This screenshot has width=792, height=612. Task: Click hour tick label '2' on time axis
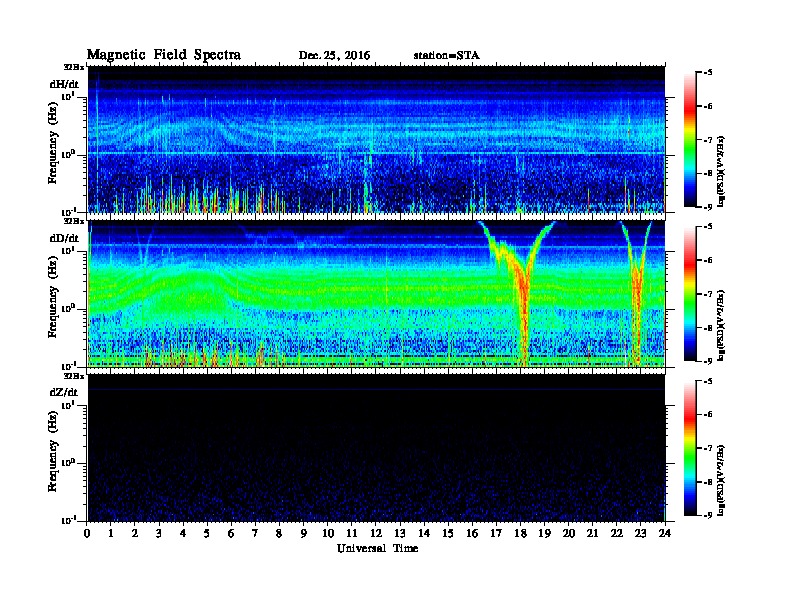[x=135, y=534]
